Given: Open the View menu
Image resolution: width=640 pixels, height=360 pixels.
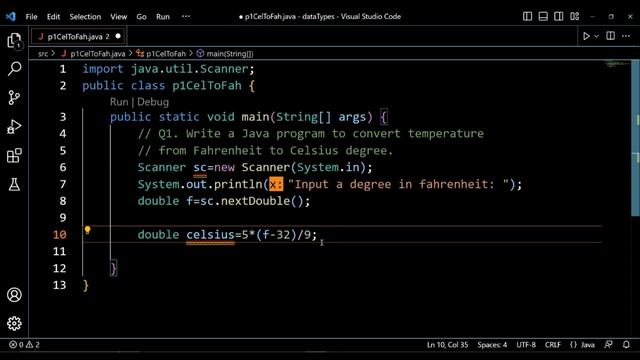Looking at the screenshot, I should click(x=118, y=16).
